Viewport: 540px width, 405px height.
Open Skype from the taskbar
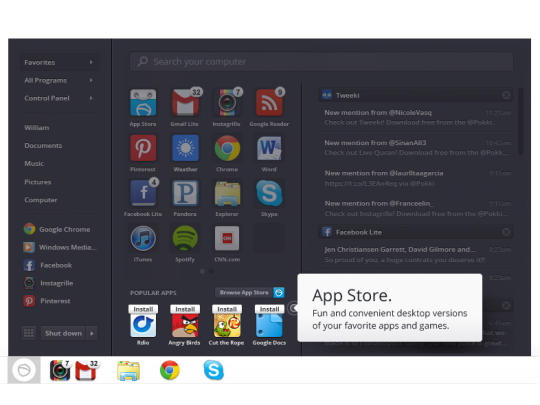pyautogui.click(x=214, y=370)
